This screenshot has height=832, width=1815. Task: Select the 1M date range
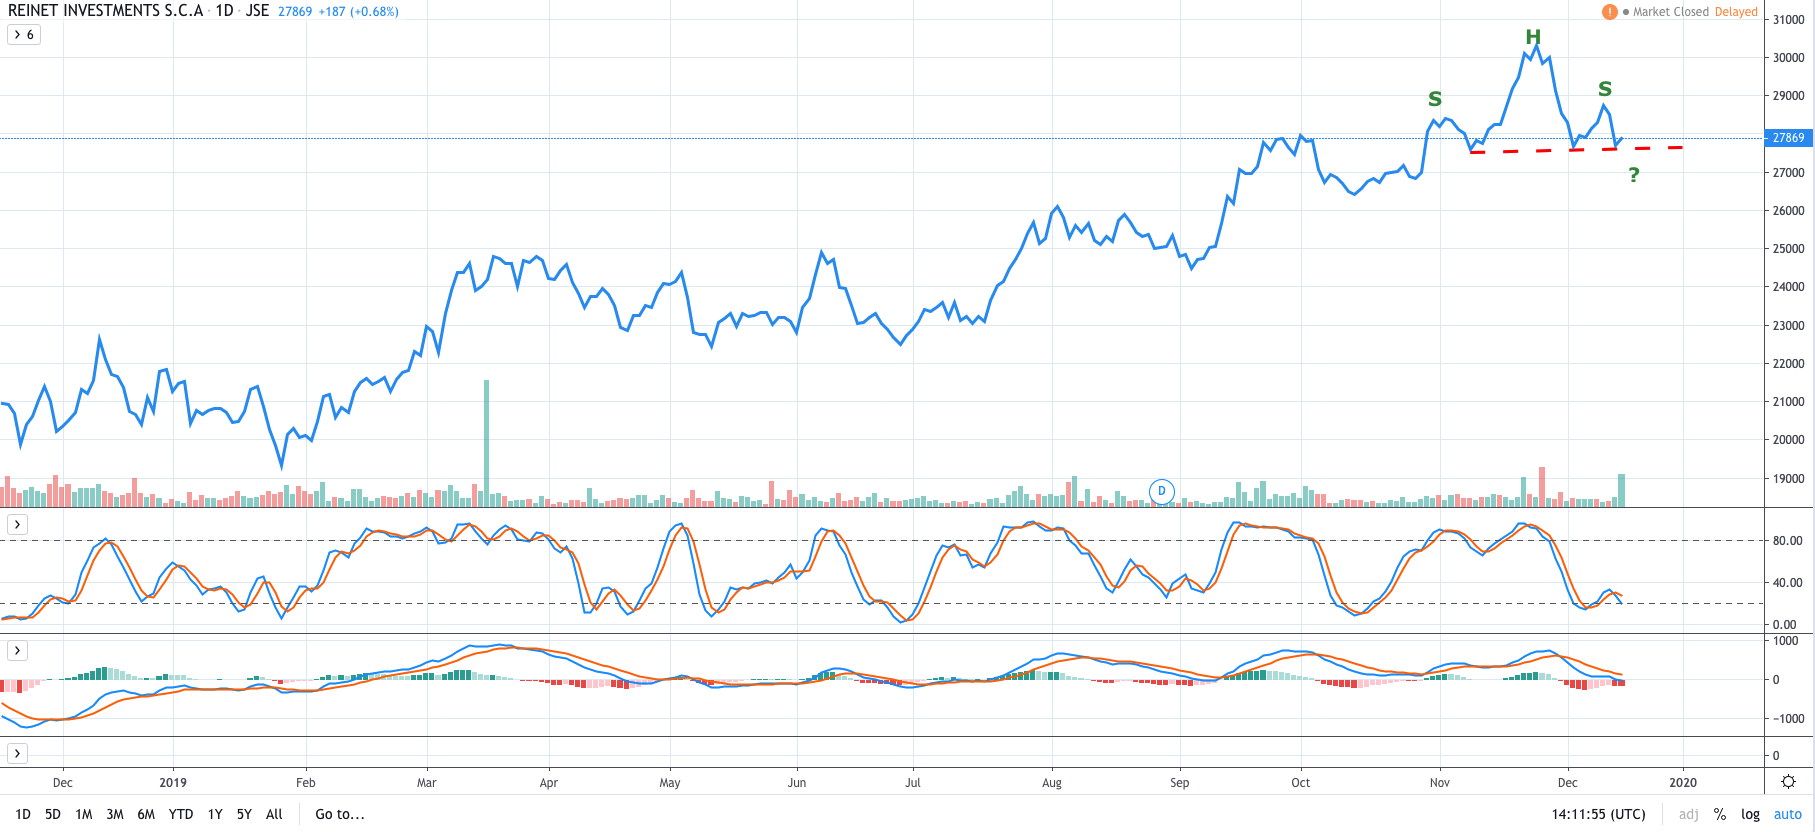pos(84,814)
